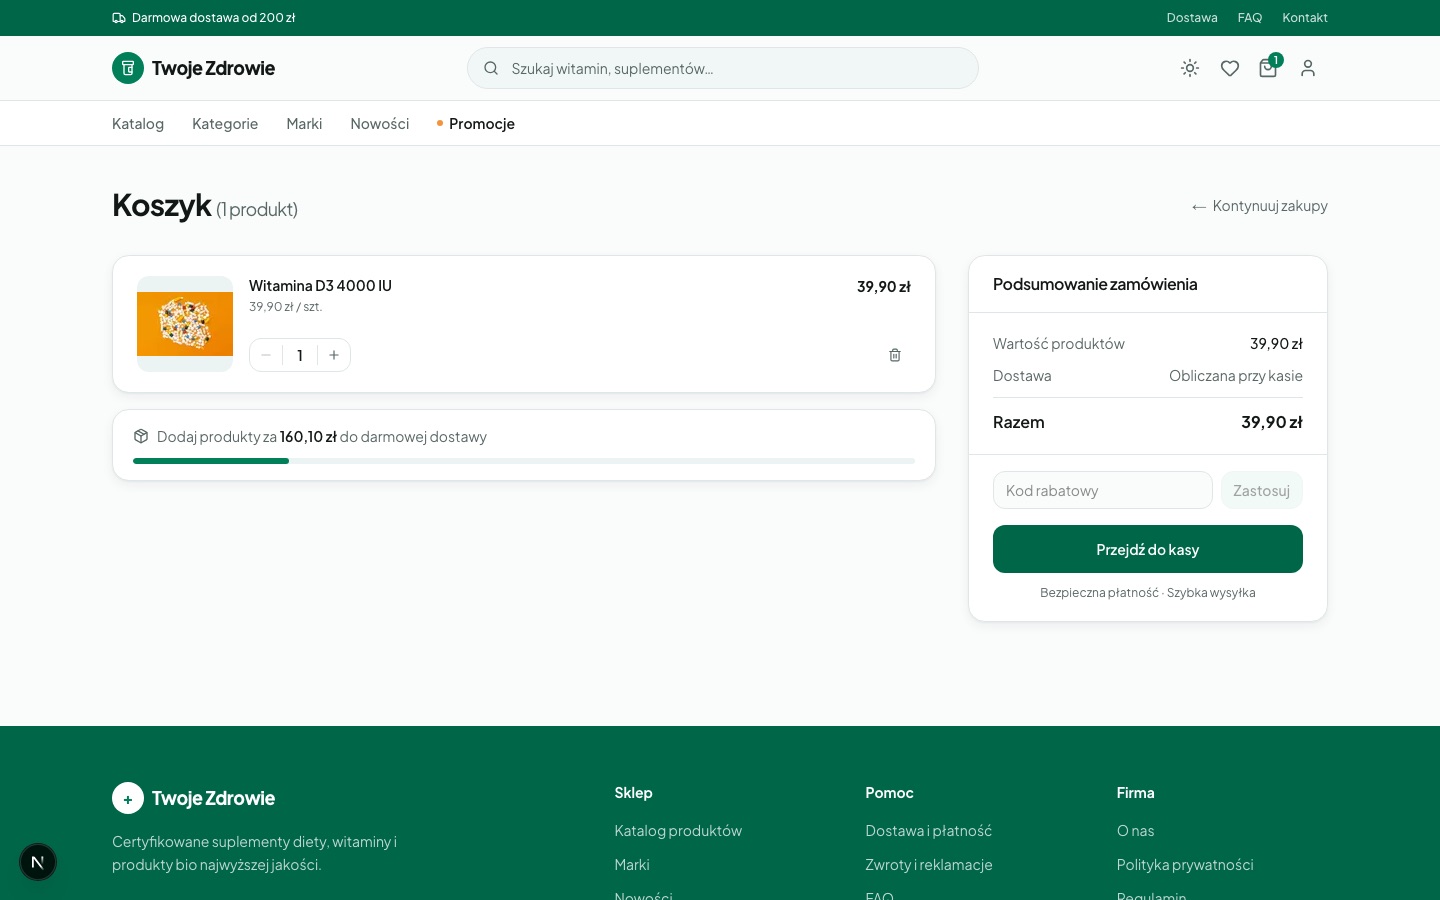This screenshot has height=900, width=1440.
Task: Open footer link Polityka prywatności
Action: pos(1185,865)
